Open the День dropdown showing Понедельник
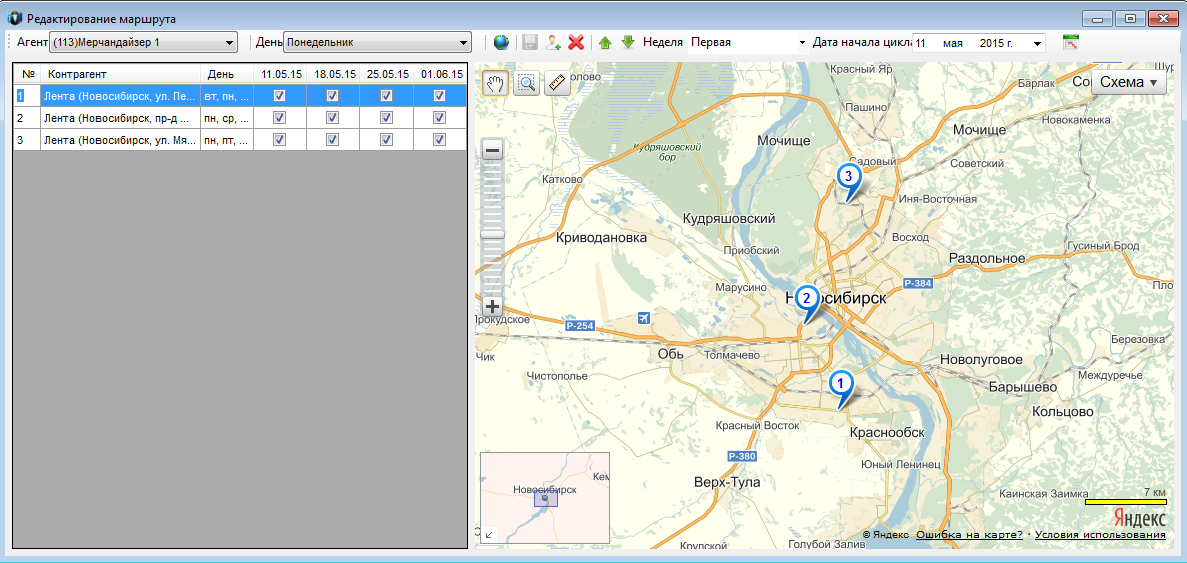Viewport: 1187px width, 563px height. point(464,43)
